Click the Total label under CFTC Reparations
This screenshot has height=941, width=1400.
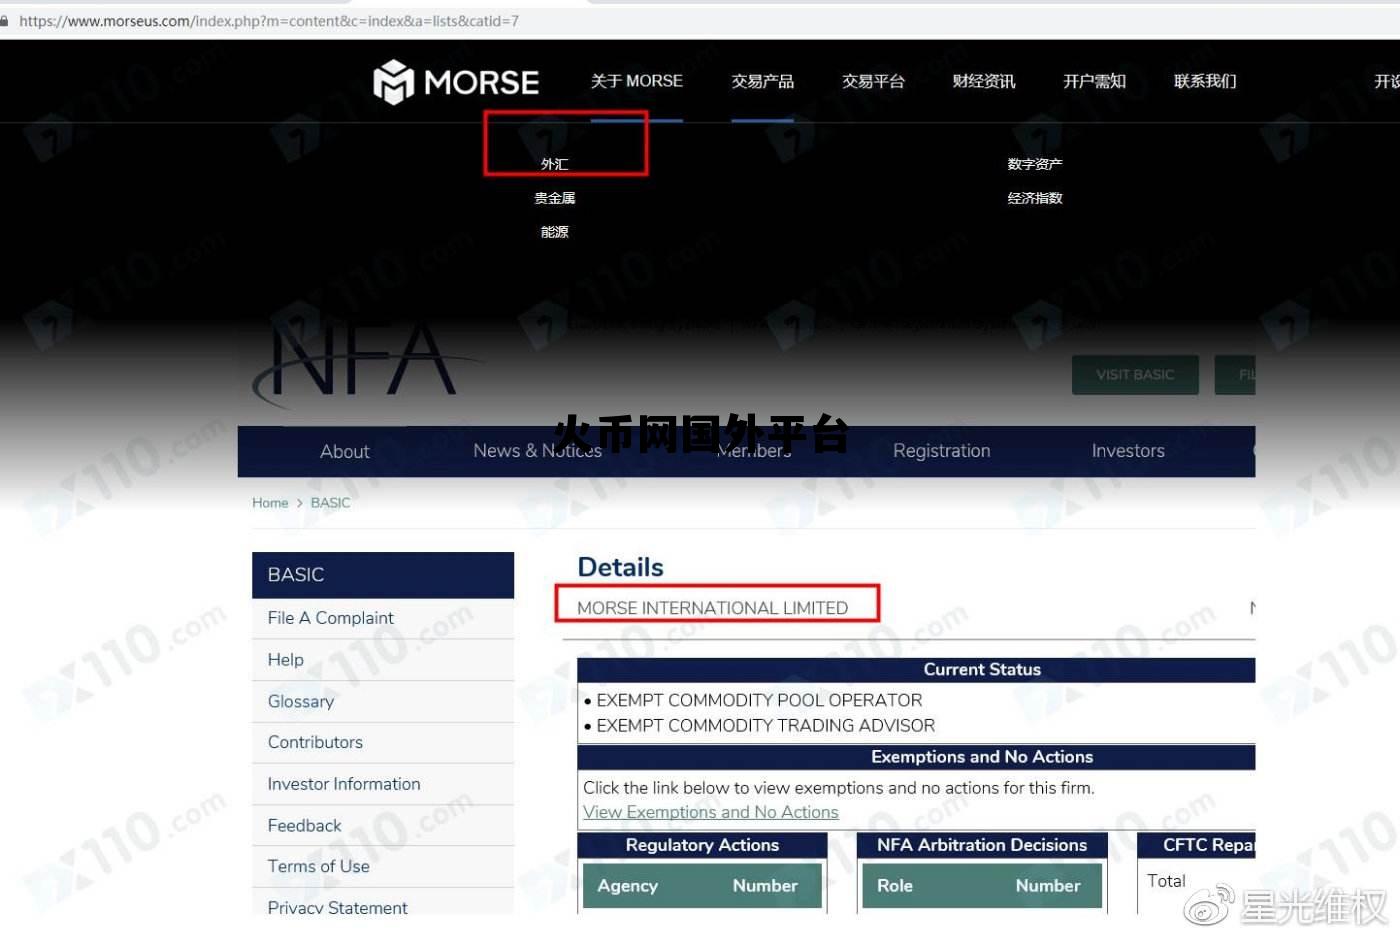click(x=1166, y=881)
